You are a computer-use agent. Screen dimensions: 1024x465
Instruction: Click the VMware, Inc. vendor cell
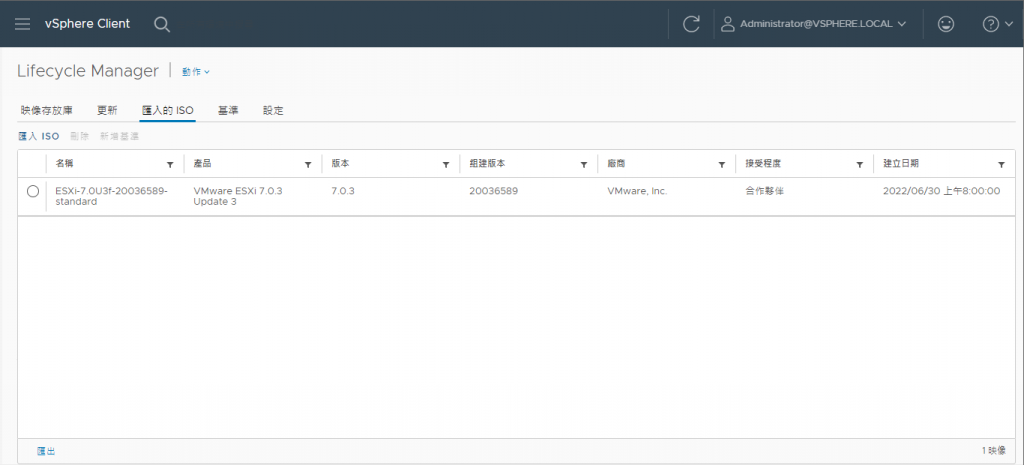coord(637,191)
